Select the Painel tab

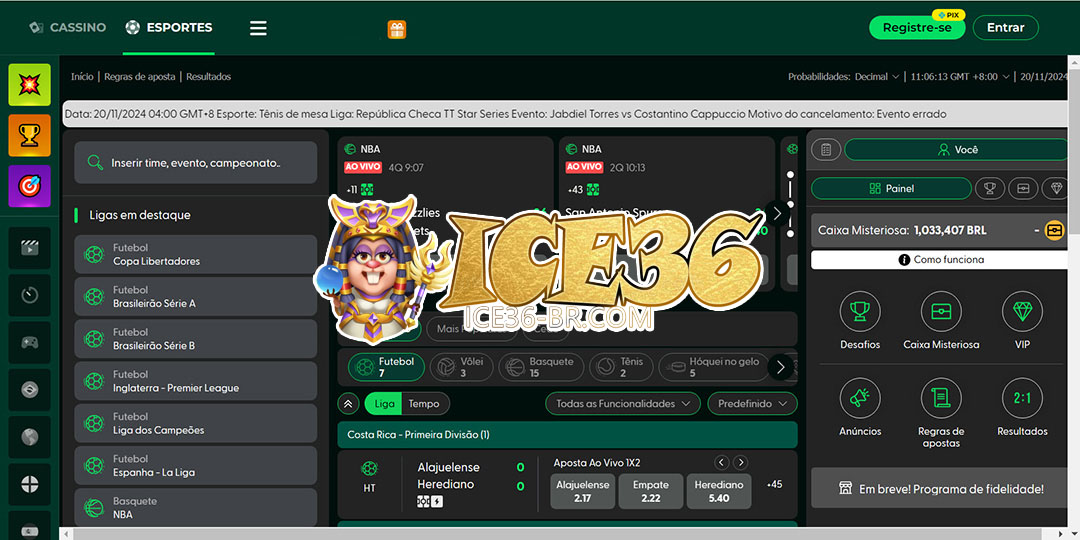point(891,188)
